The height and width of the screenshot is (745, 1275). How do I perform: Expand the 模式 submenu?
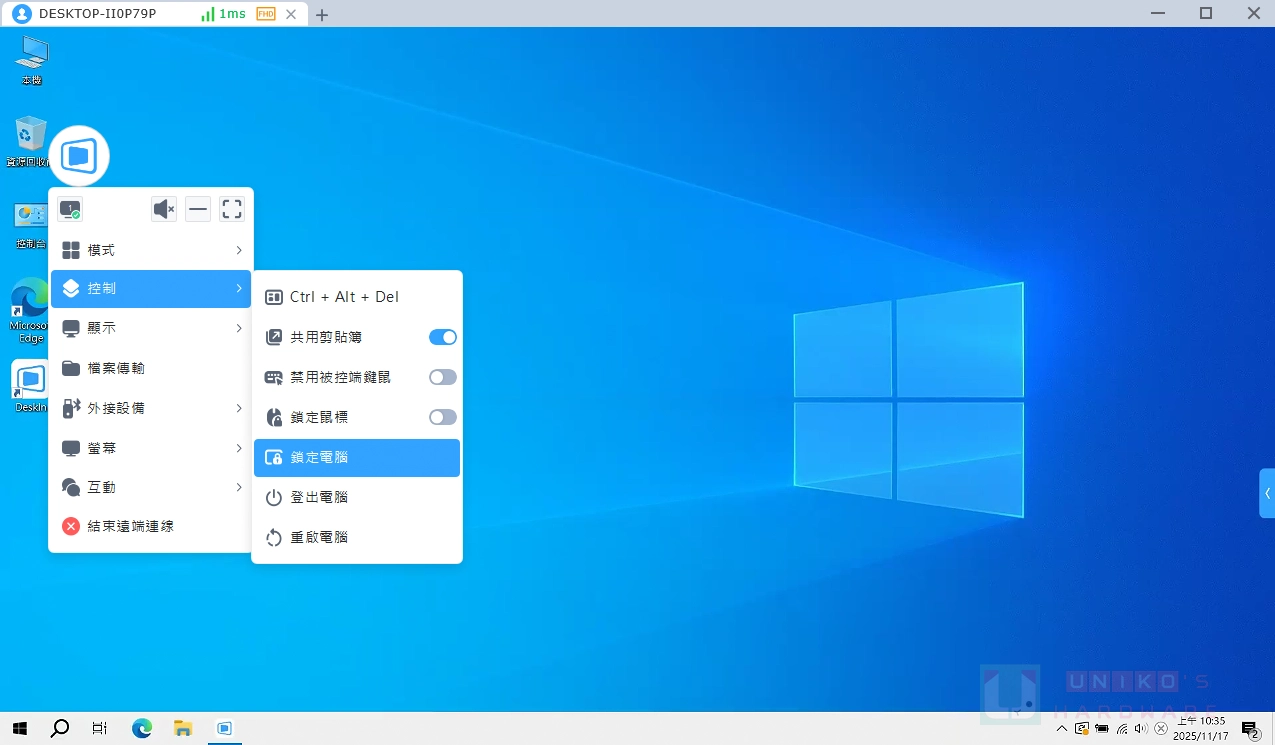101,249
